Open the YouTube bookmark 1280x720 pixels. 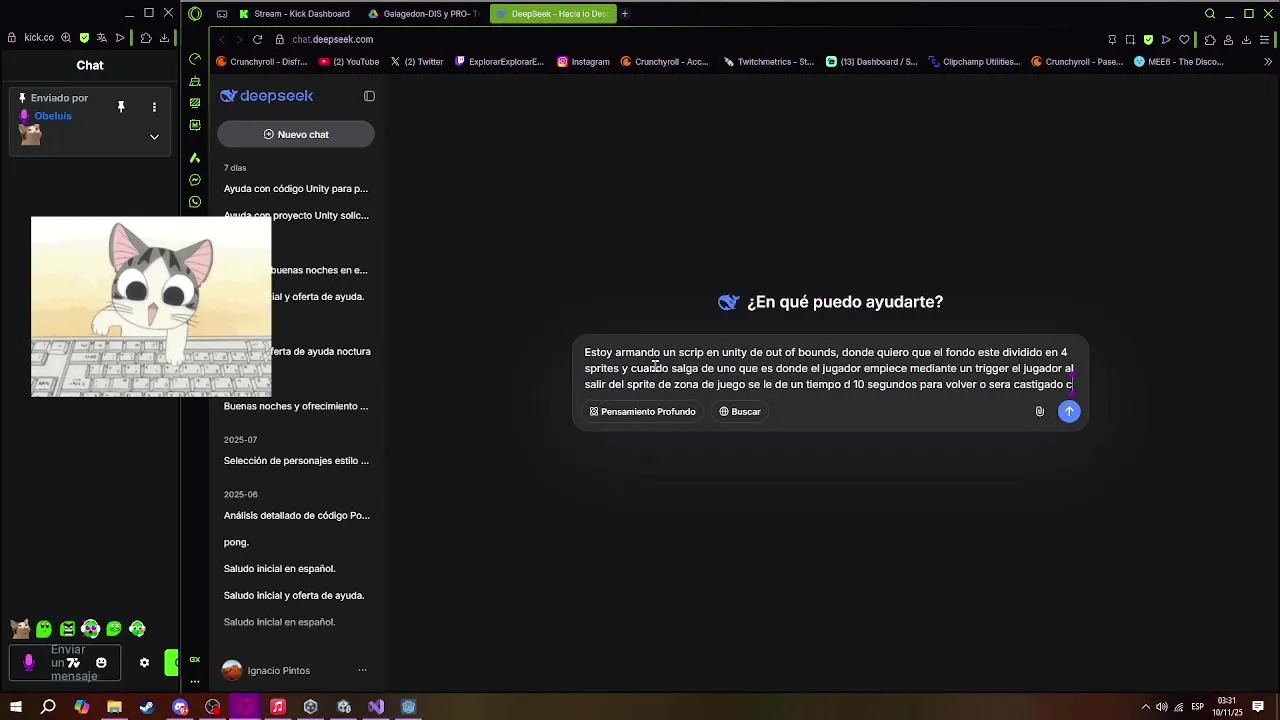tap(349, 61)
